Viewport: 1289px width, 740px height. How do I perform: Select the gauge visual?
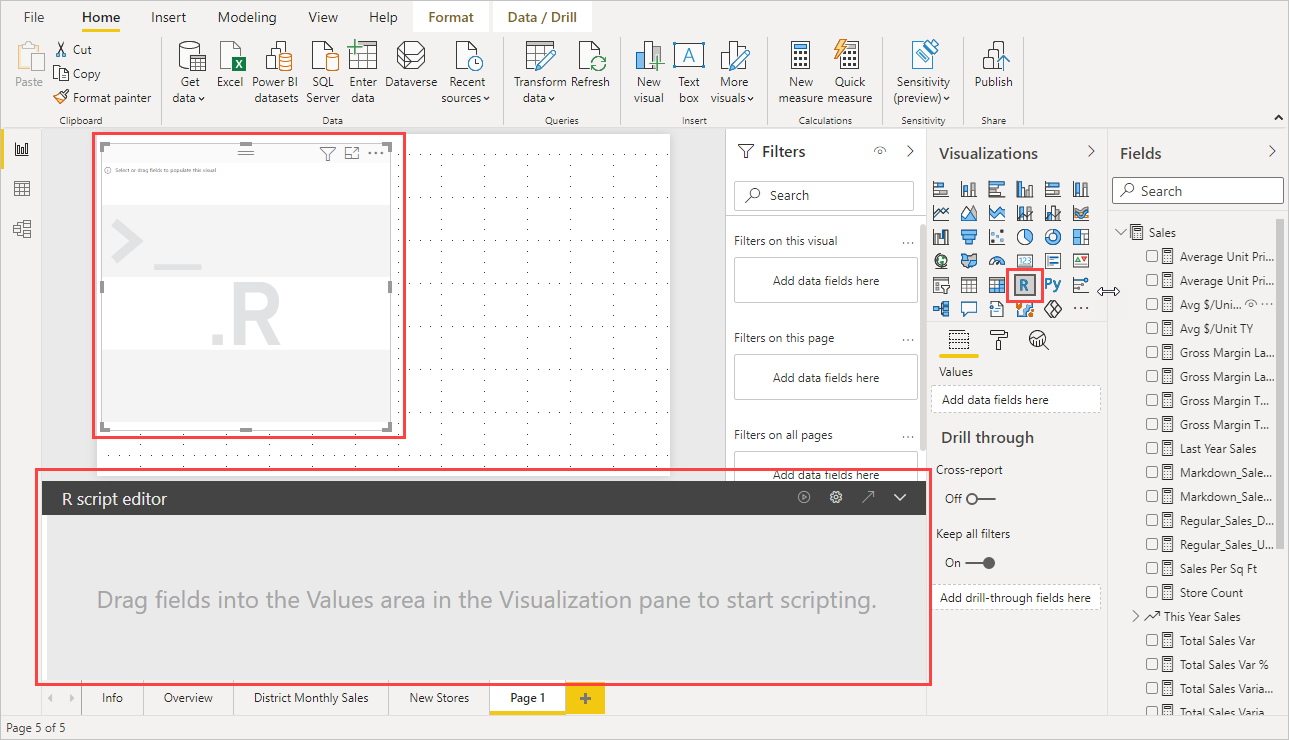pos(997,259)
